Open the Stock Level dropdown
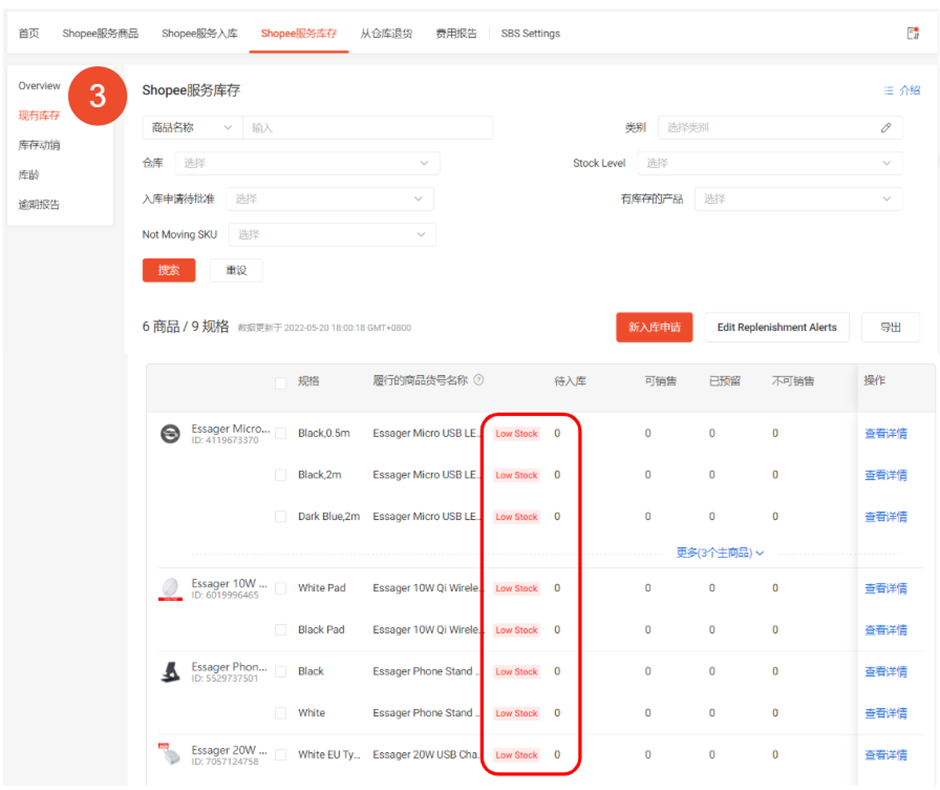Screen dimensions: 940x790 770,163
